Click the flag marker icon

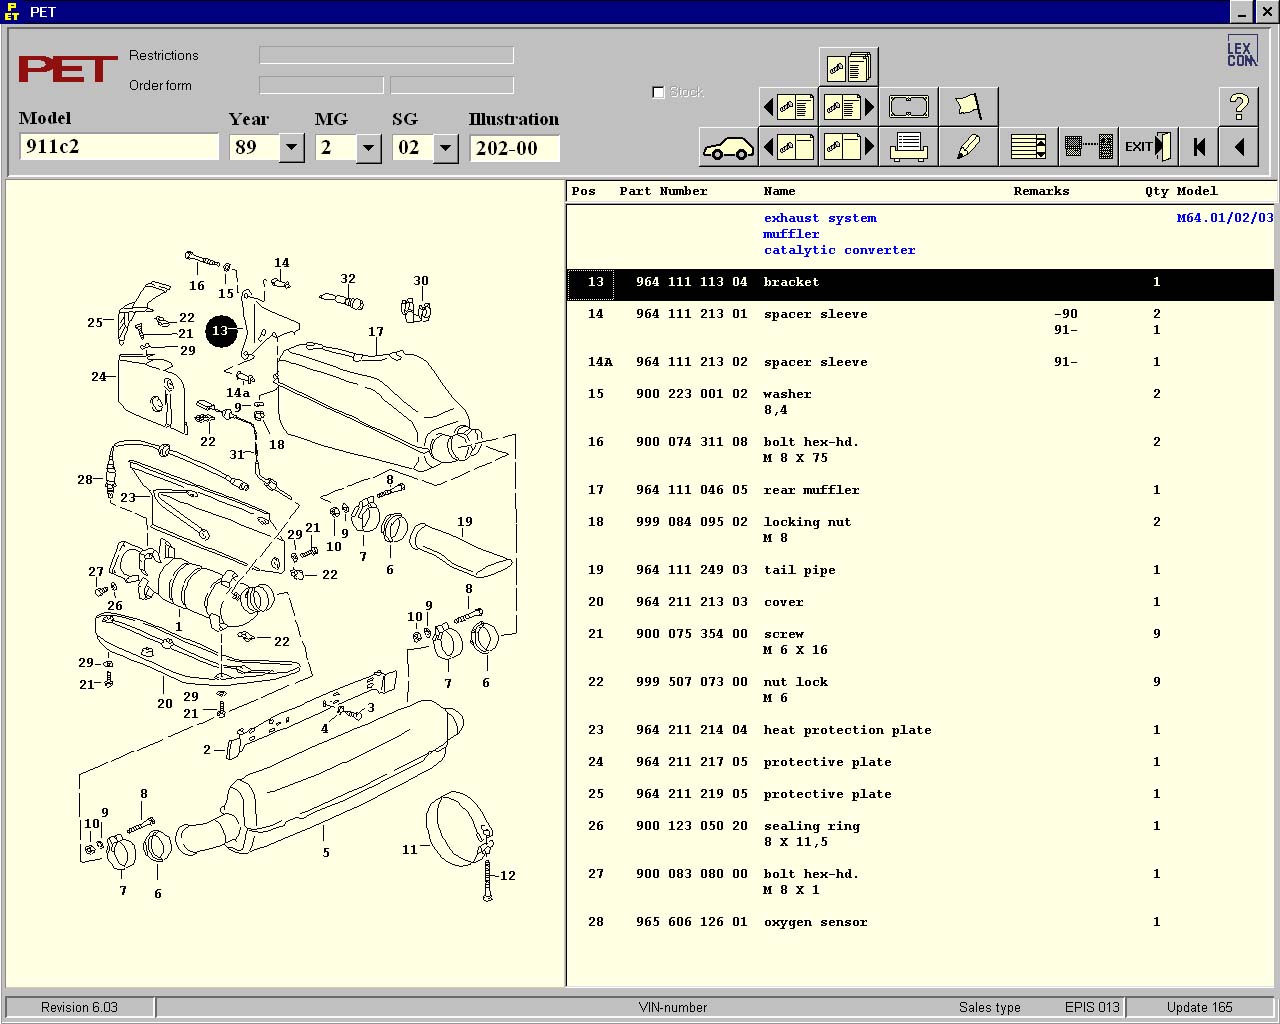[x=968, y=106]
